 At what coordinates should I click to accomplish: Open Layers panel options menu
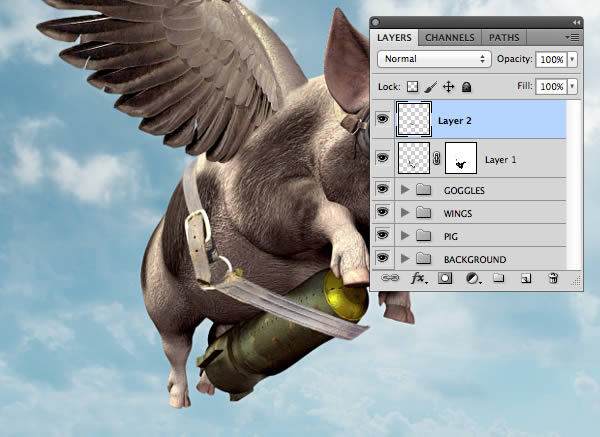572,37
